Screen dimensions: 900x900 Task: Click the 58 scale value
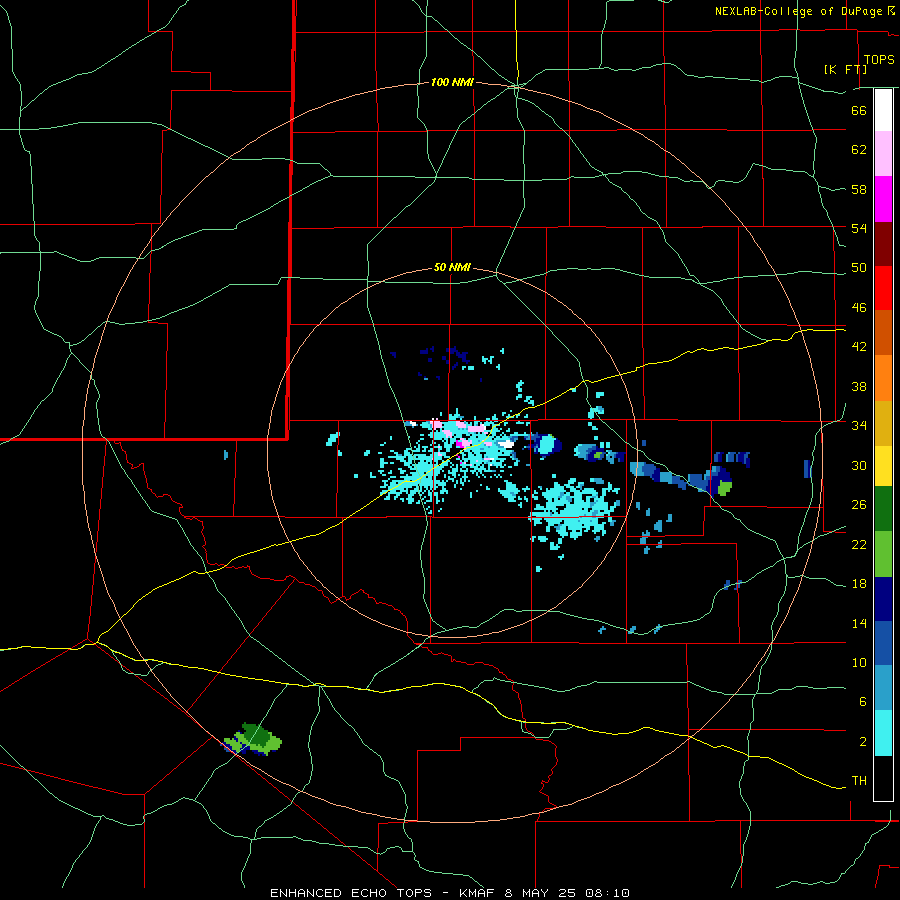859,189
